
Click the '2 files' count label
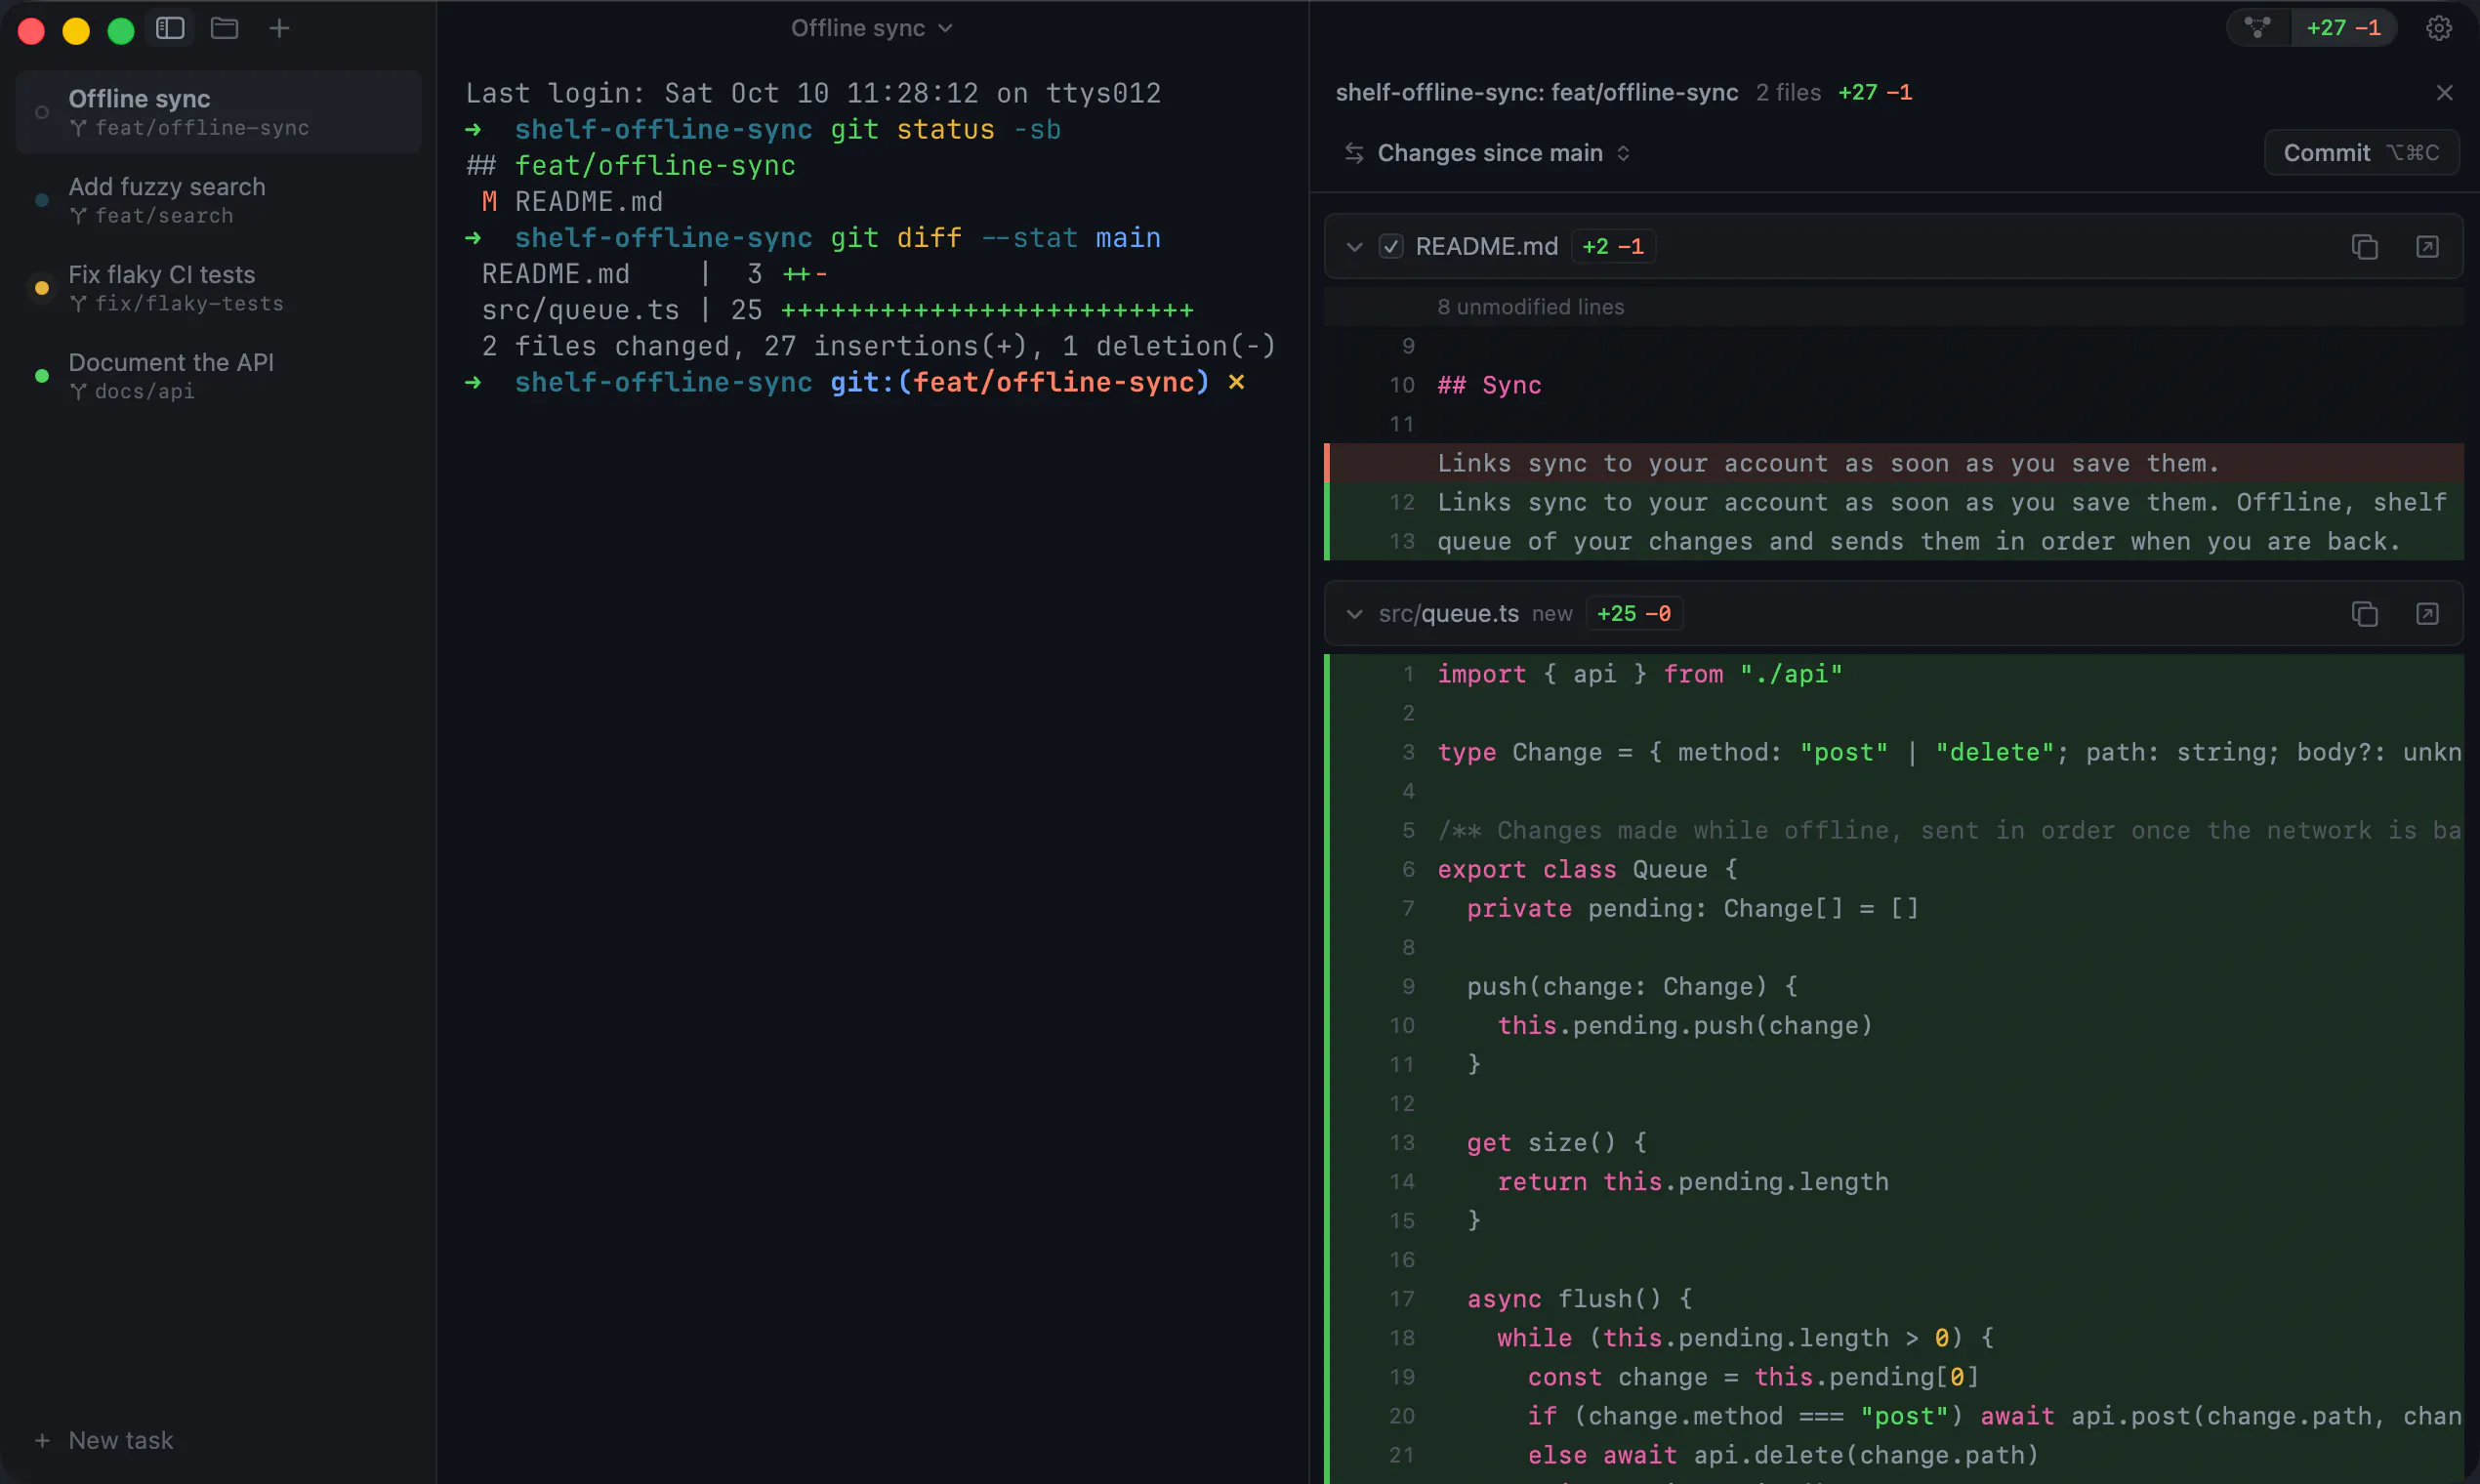pyautogui.click(x=1788, y=92)
